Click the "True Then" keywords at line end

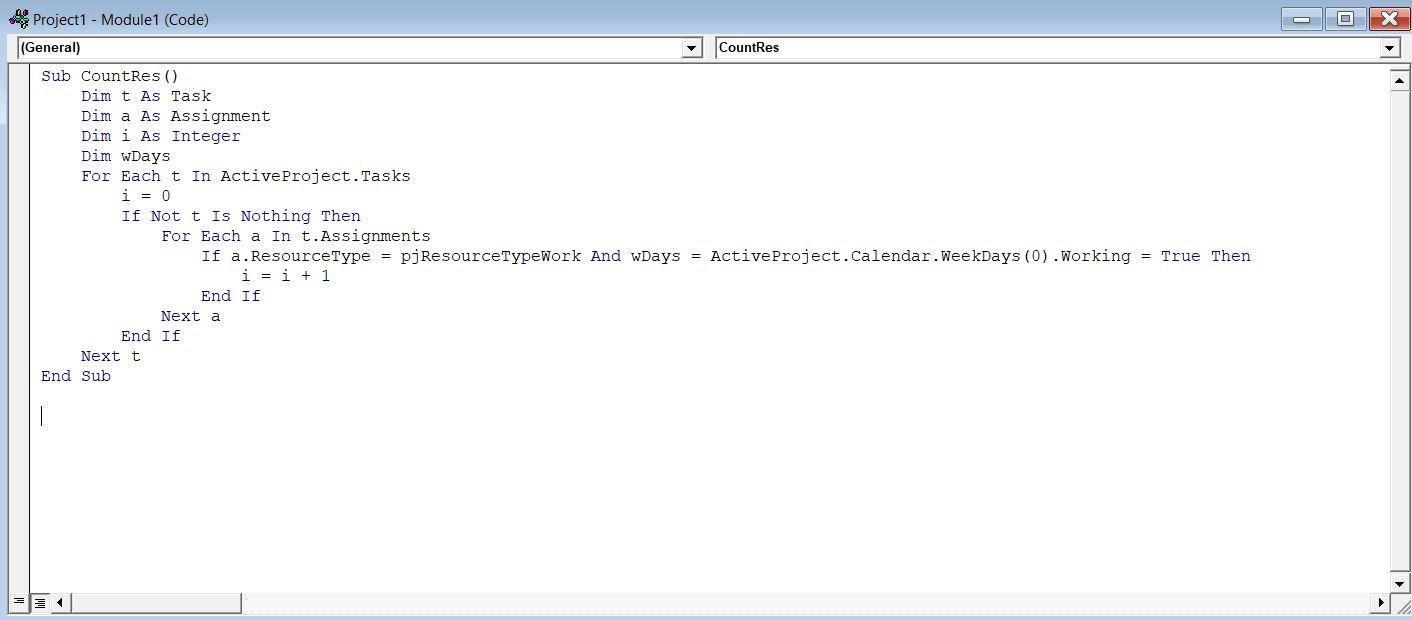1206,256
